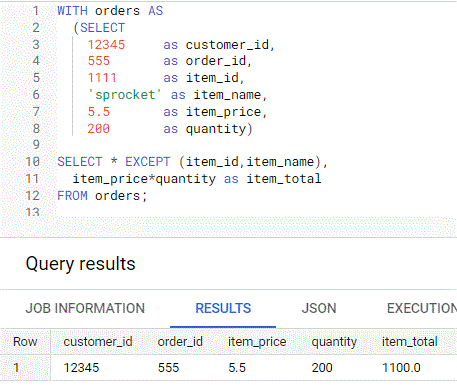Click value 5.5 in editor line 7
This screenshot has height=390, width=457.
tap(99, 112)
